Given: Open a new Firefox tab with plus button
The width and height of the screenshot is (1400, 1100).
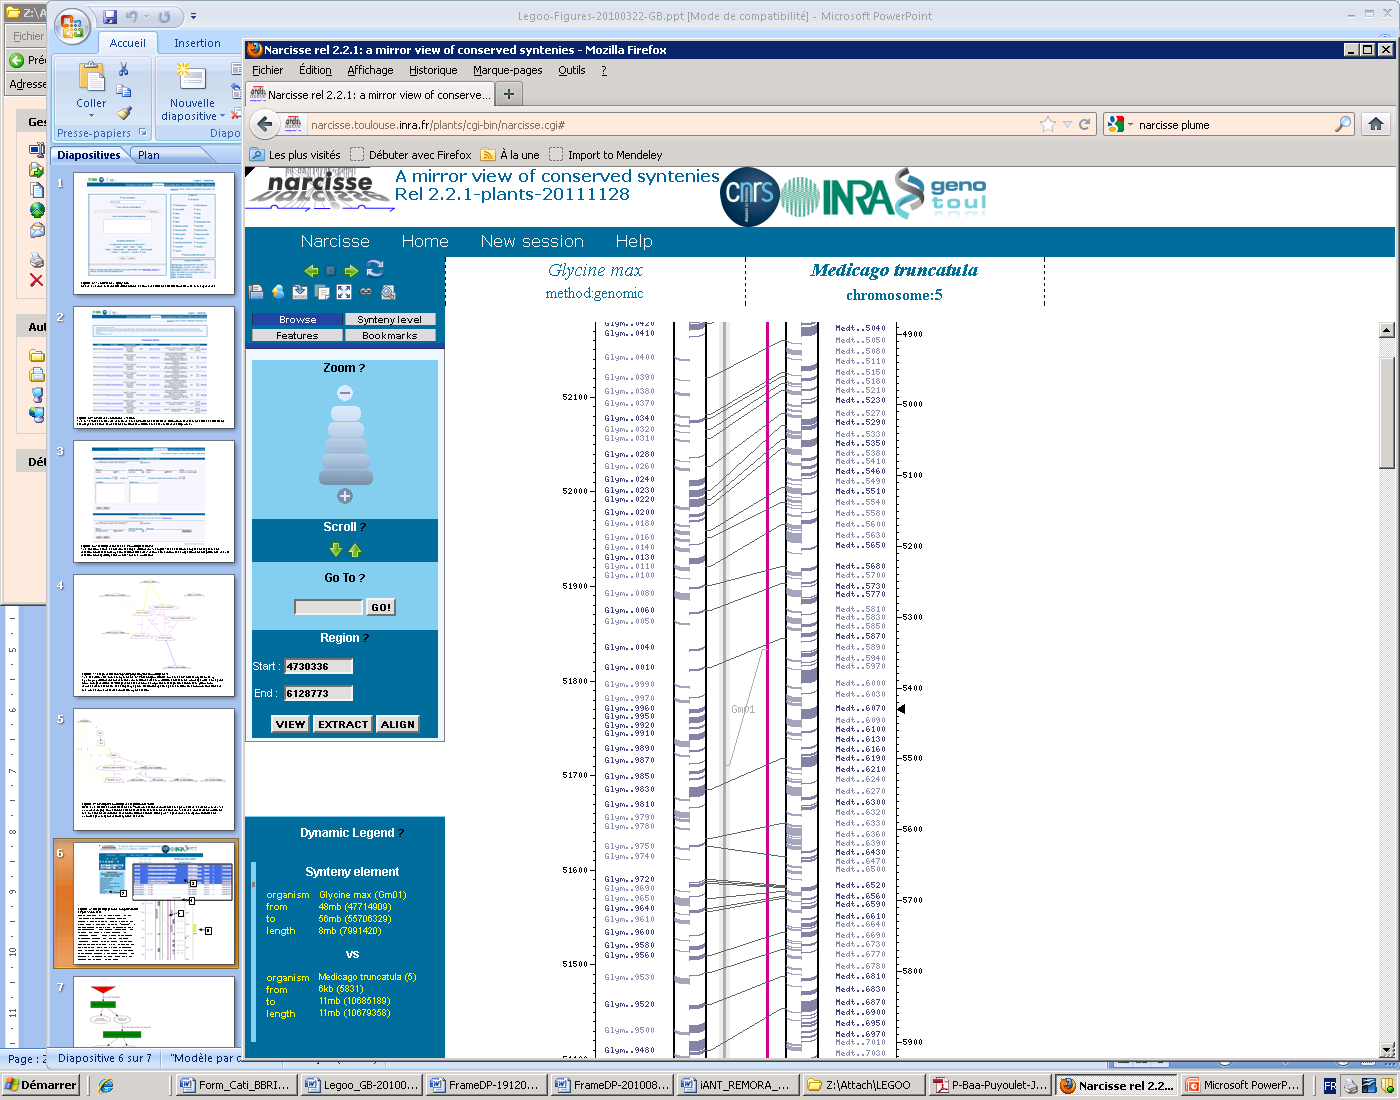Looking at the screenshot, I should [x=509, y=94].
